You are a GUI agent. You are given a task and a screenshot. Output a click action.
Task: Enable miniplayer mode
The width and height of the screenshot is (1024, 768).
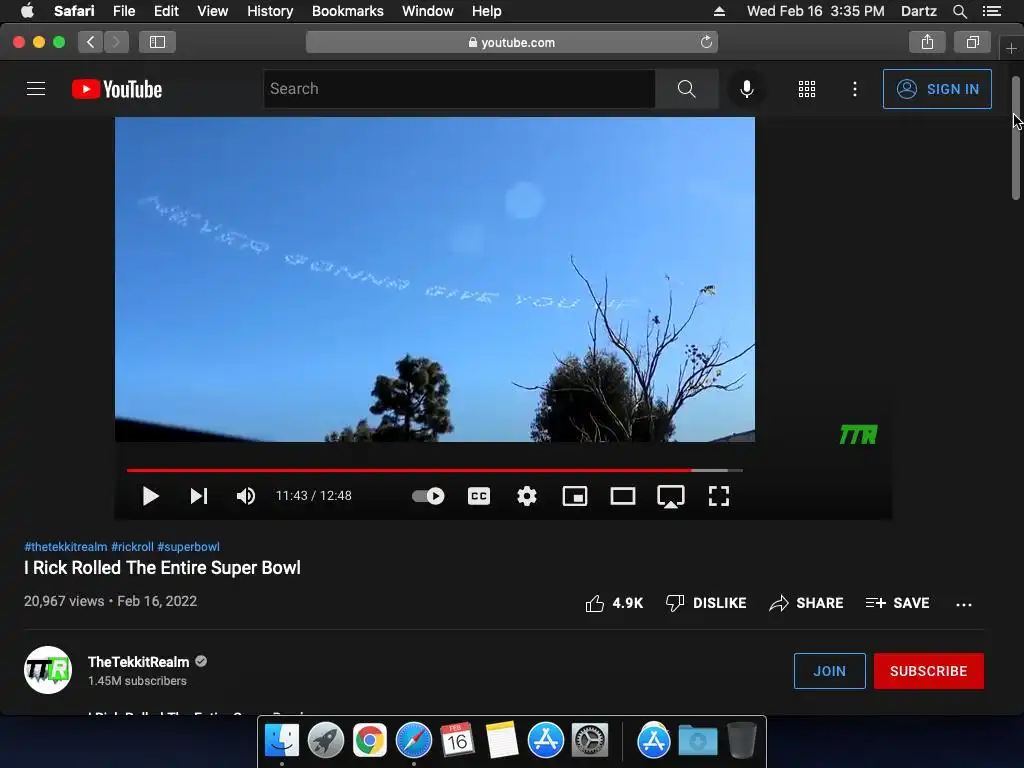(x=575, y=496)
